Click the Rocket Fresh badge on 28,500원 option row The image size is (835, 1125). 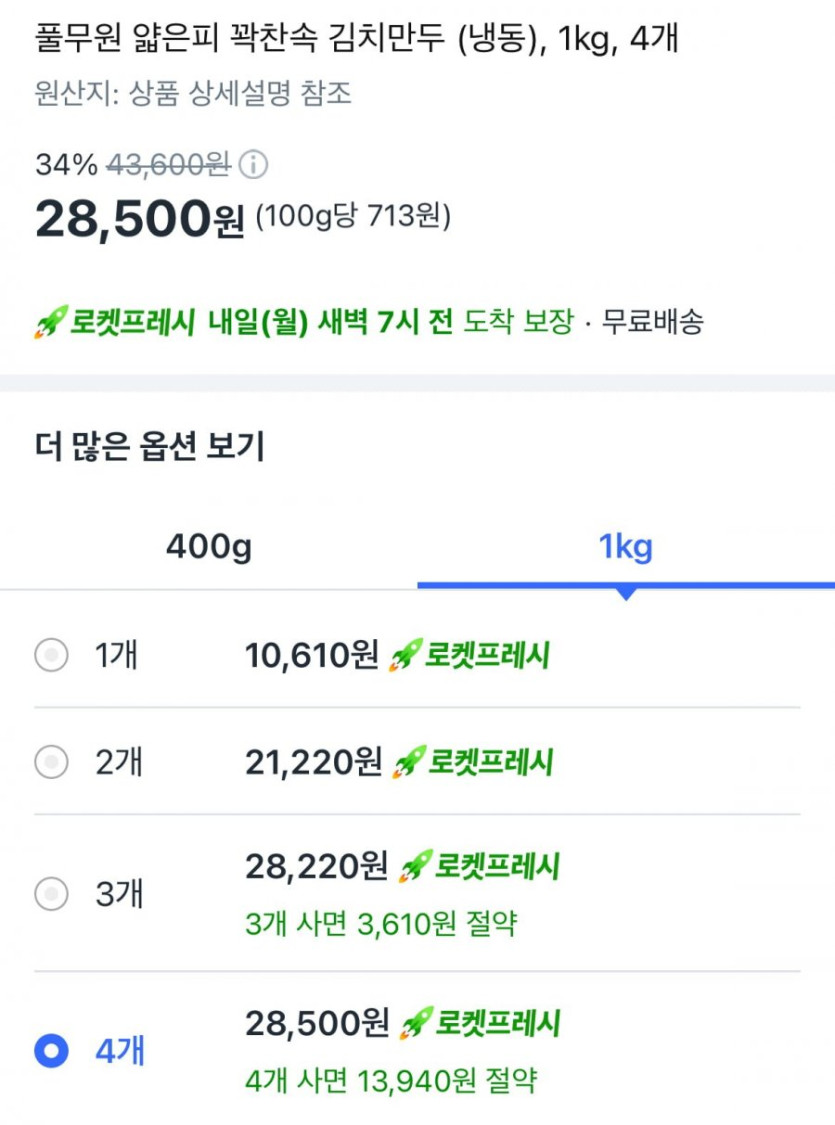[481, 1024]
